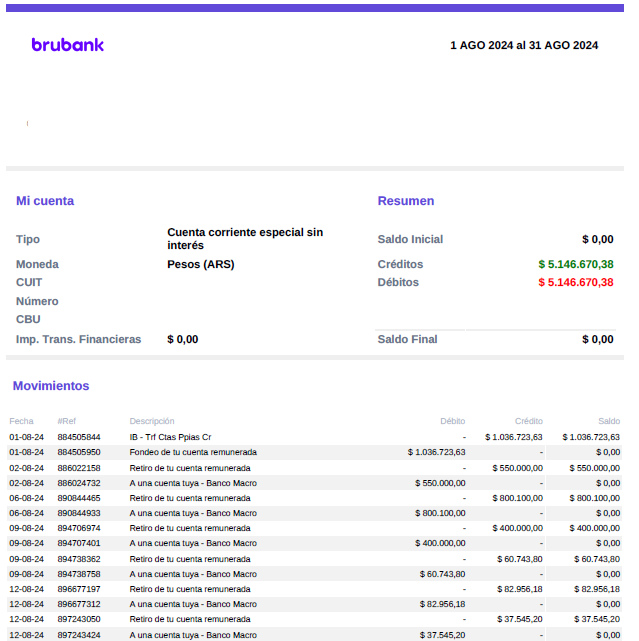This screenshot has width=639, height=641.
Task: Click the 'Fecha' column header
Action: point(21,421)
